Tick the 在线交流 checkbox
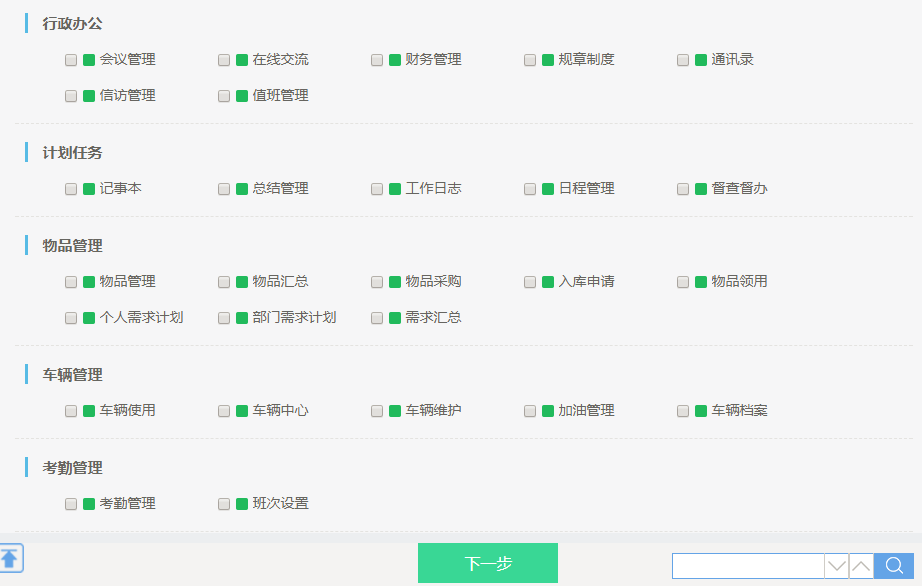This screenshot has height=586, width=922. point(223,60)
